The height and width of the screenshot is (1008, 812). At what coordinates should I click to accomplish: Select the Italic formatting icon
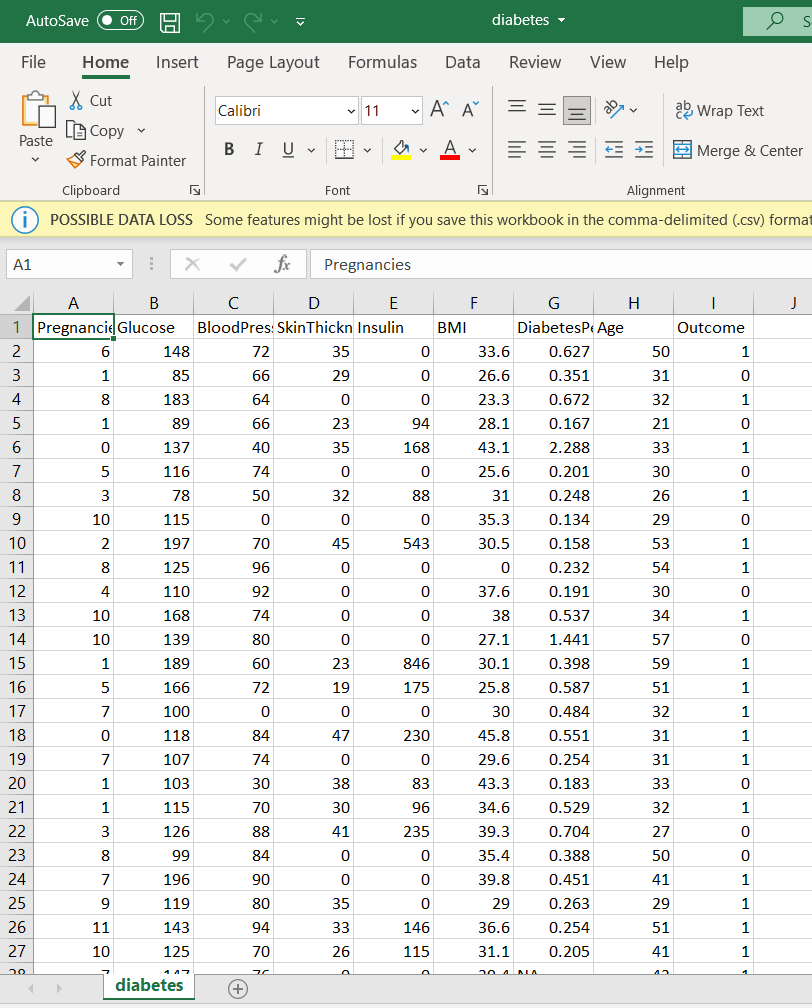coord(257,149)
